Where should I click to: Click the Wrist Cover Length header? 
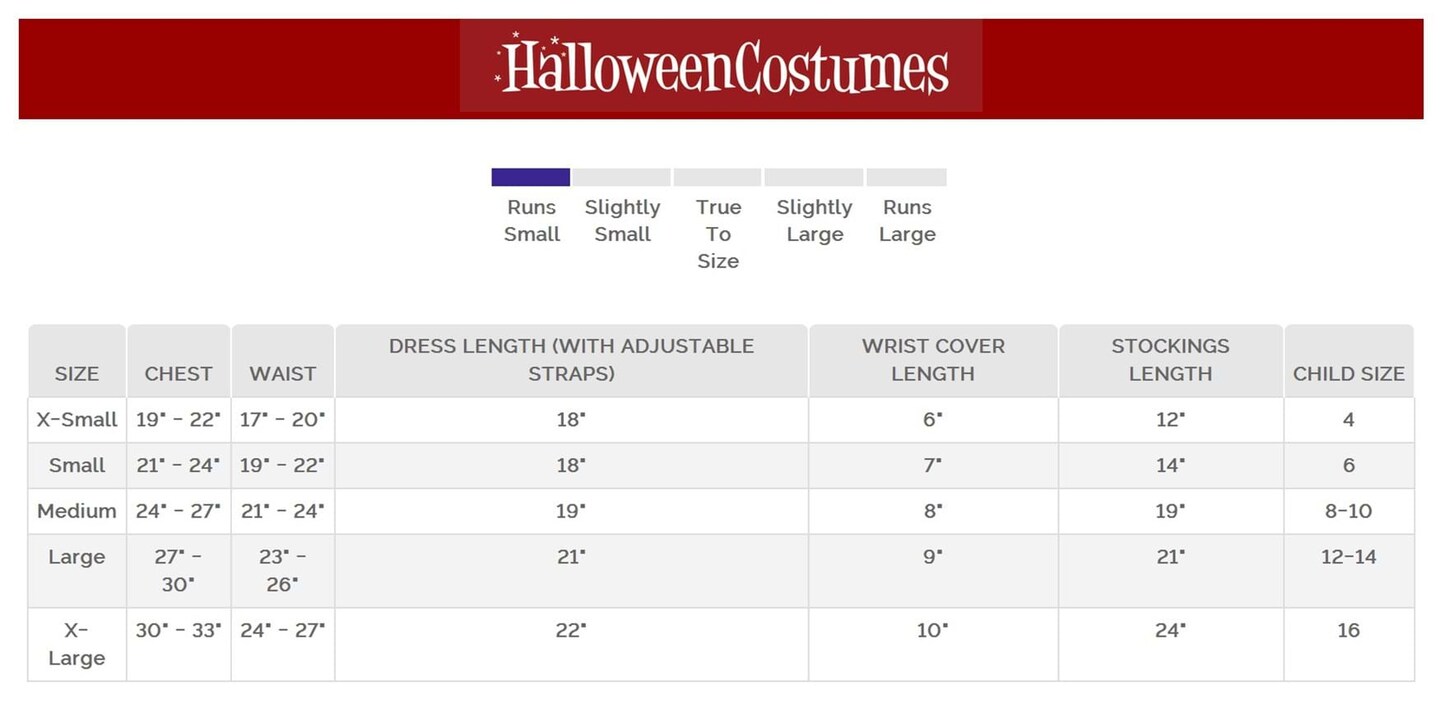point(933,360)
